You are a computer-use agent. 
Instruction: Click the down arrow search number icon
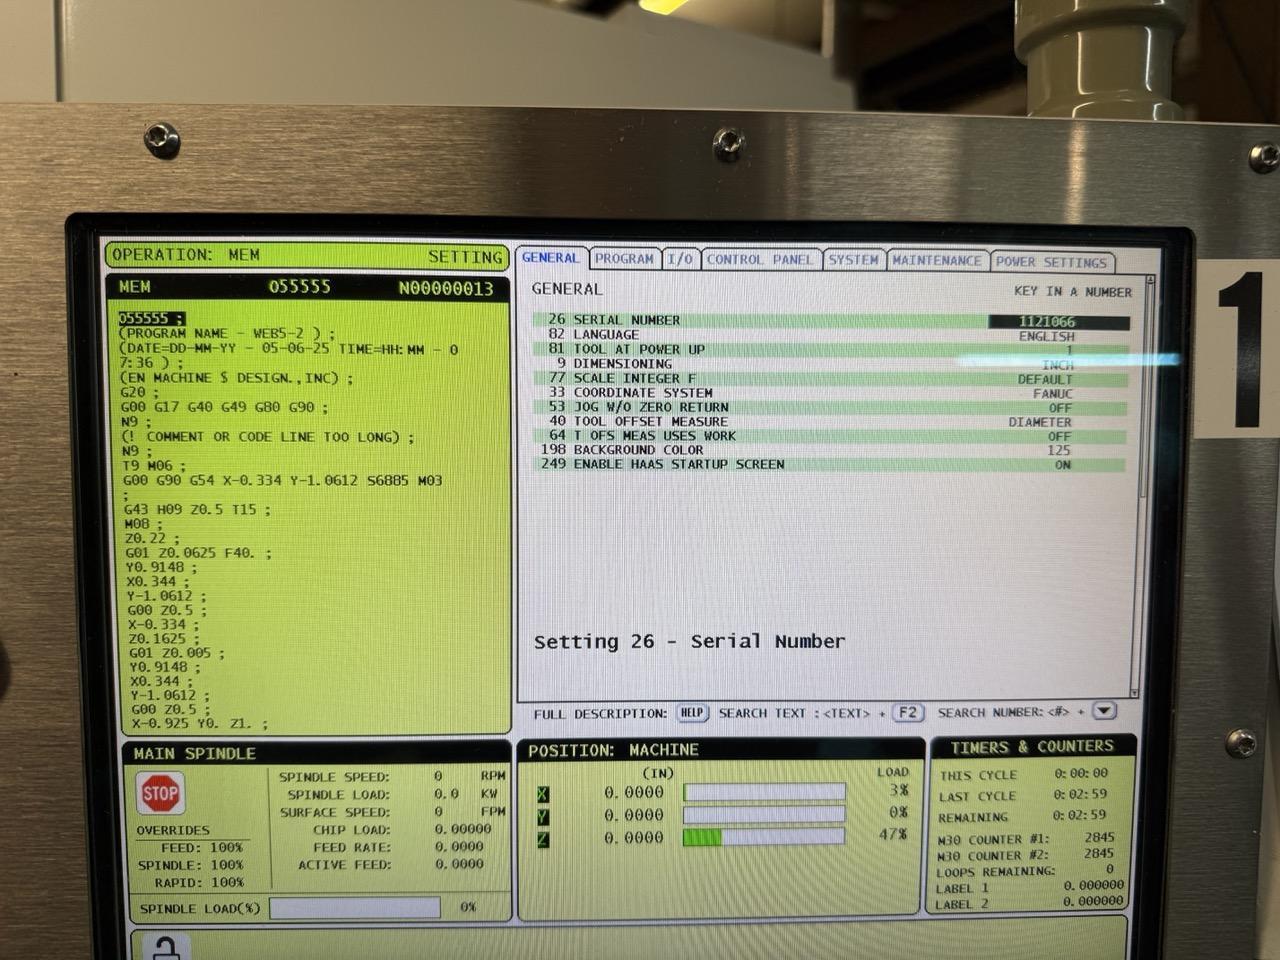tap(1103, 711)
